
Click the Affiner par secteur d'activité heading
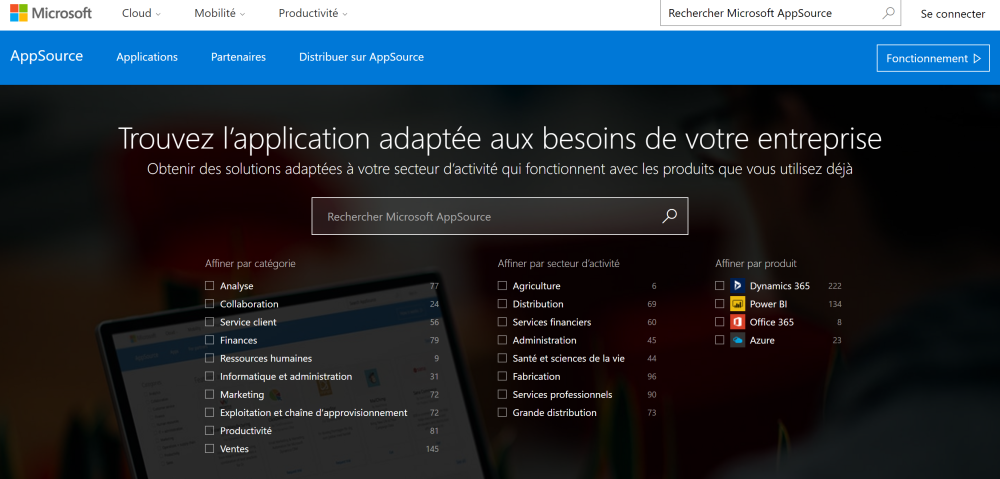(558, 263)
